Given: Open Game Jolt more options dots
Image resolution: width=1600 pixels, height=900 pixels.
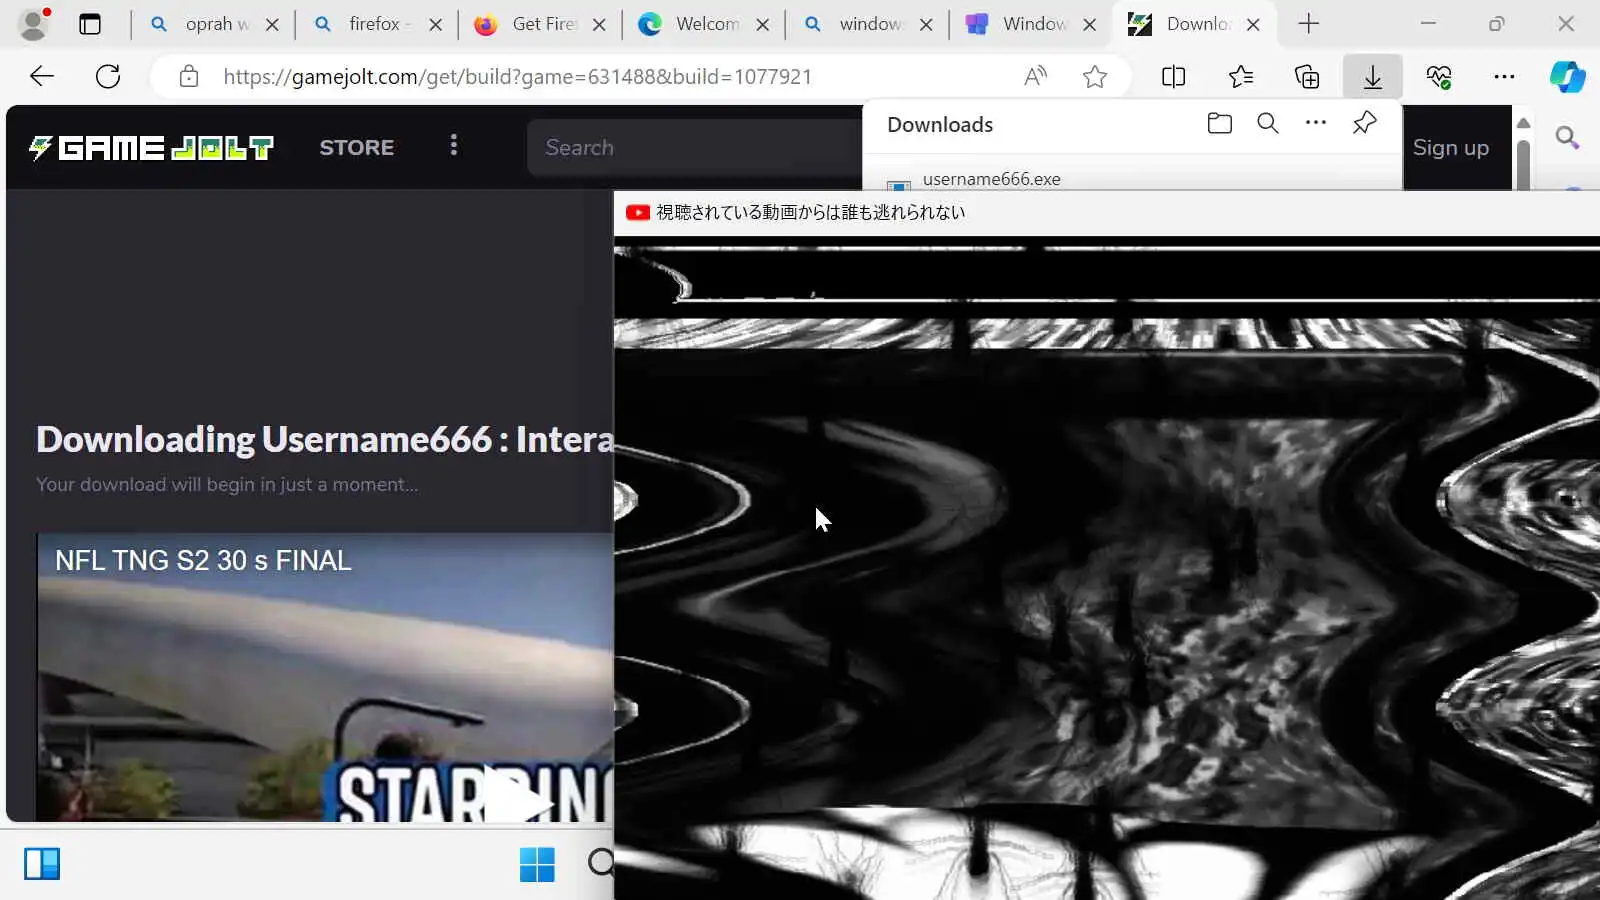Looking at the screenshot, I should coord(454,146).
